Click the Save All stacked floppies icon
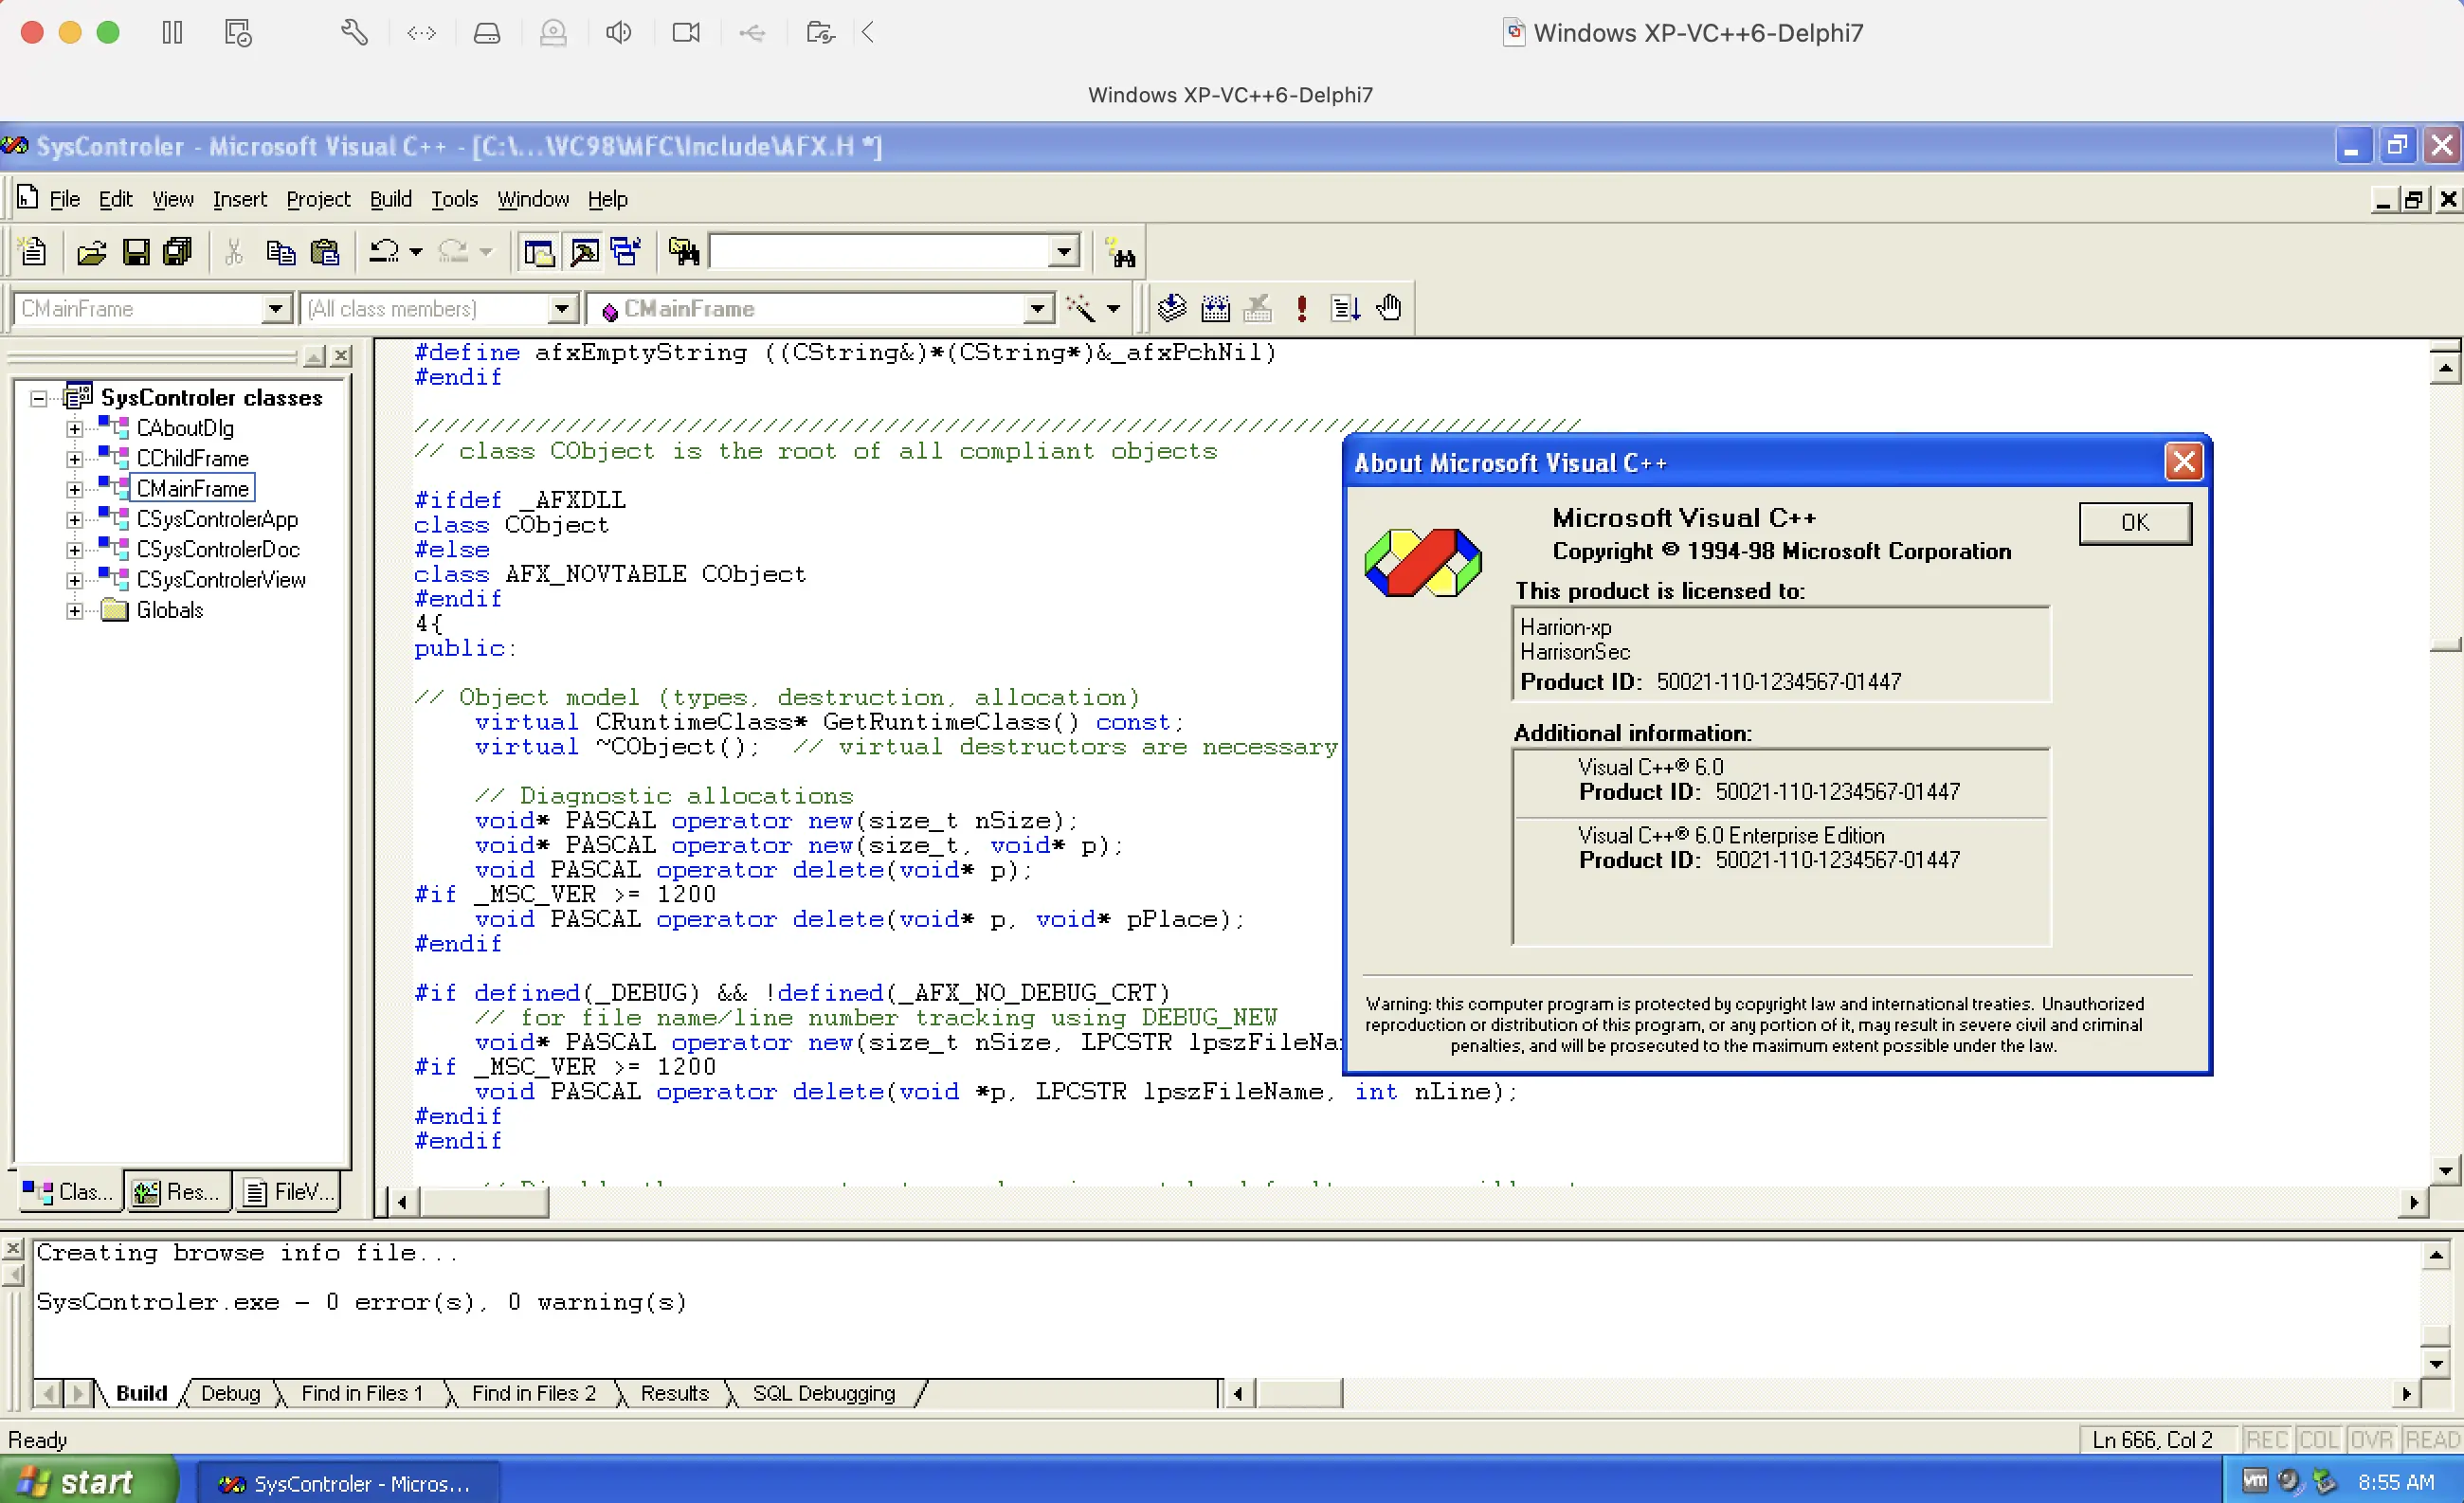2464x1503 pixels. click(178, 251)
